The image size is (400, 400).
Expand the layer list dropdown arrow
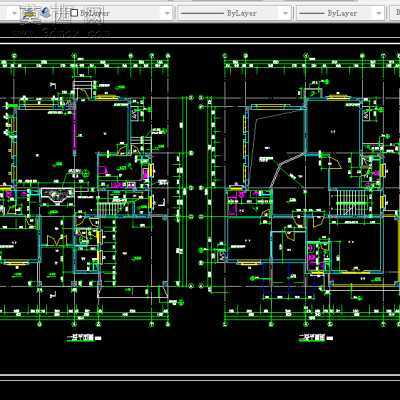click(x=14, y=13)
